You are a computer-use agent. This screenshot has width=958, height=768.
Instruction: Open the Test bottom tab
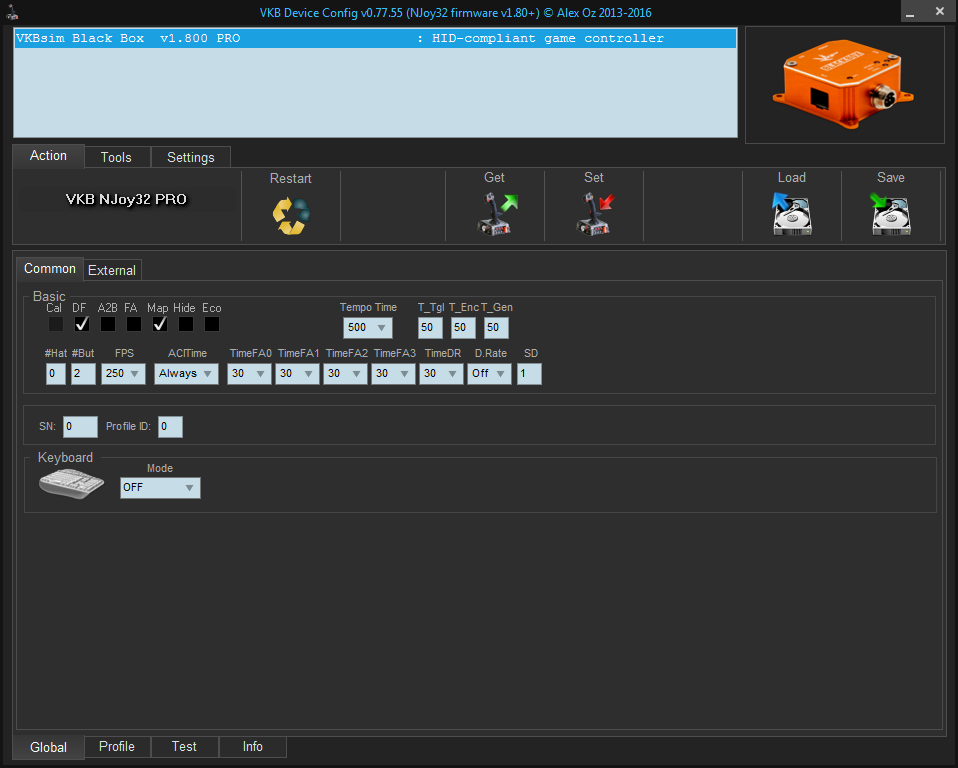coord(184,747)
